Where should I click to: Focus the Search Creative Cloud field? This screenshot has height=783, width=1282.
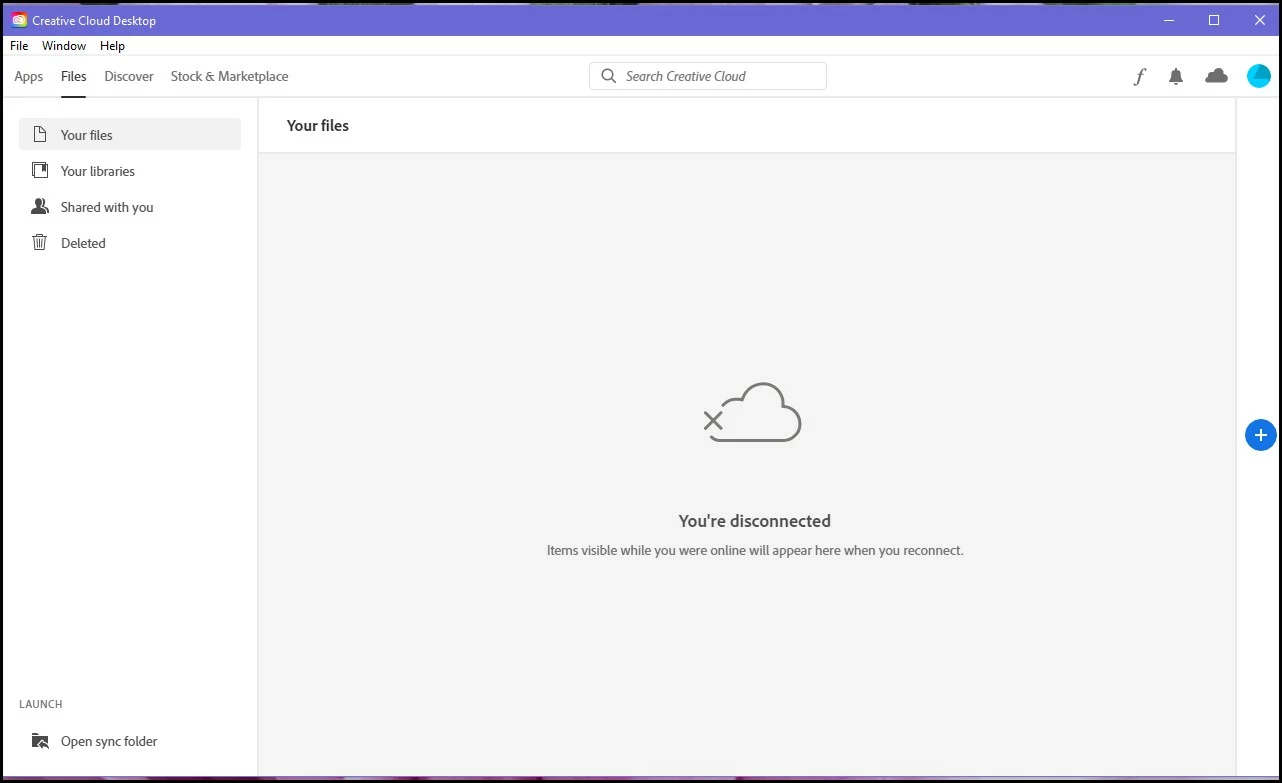[708, 76]
